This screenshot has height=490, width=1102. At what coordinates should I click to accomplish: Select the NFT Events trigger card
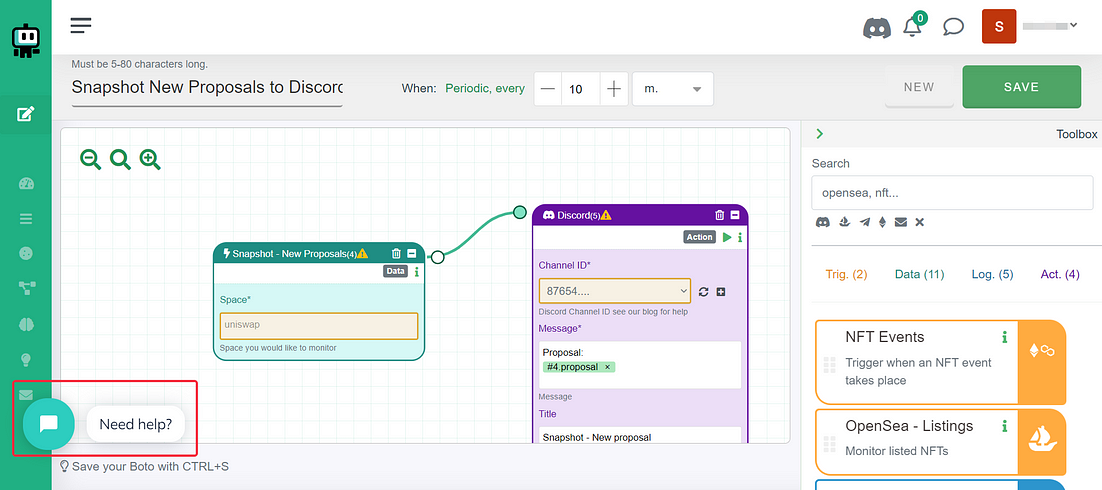click(x=940, y=363)
